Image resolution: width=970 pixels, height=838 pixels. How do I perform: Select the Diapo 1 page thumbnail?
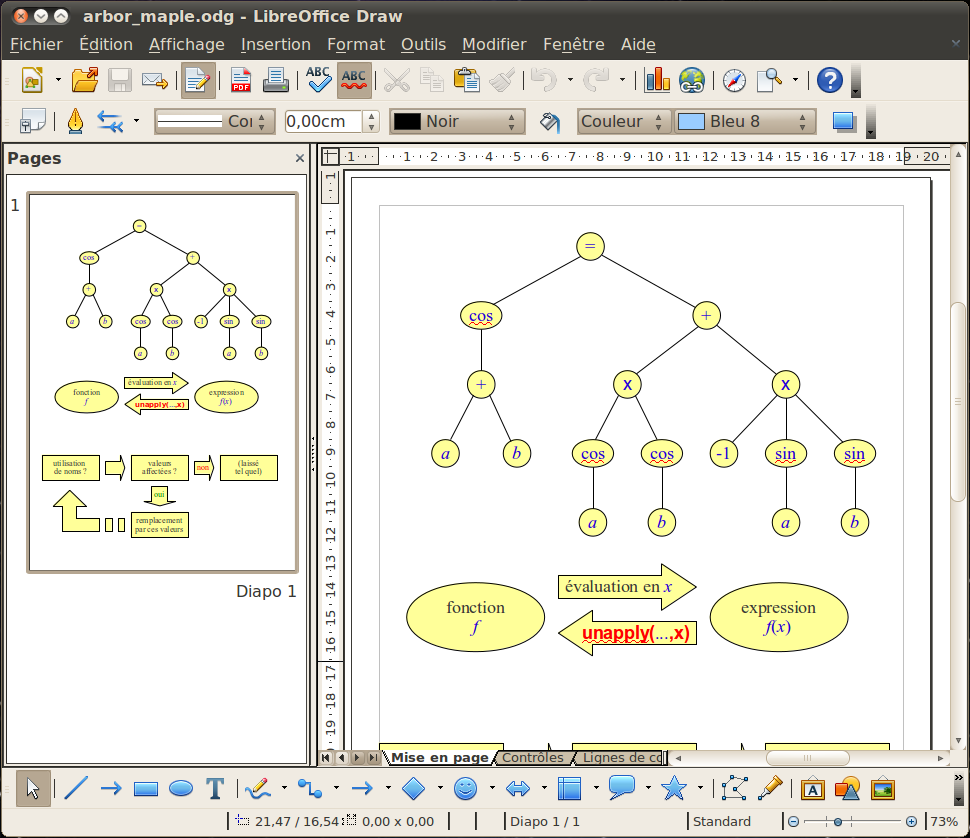pyautogui.click(x=162, y=383)
